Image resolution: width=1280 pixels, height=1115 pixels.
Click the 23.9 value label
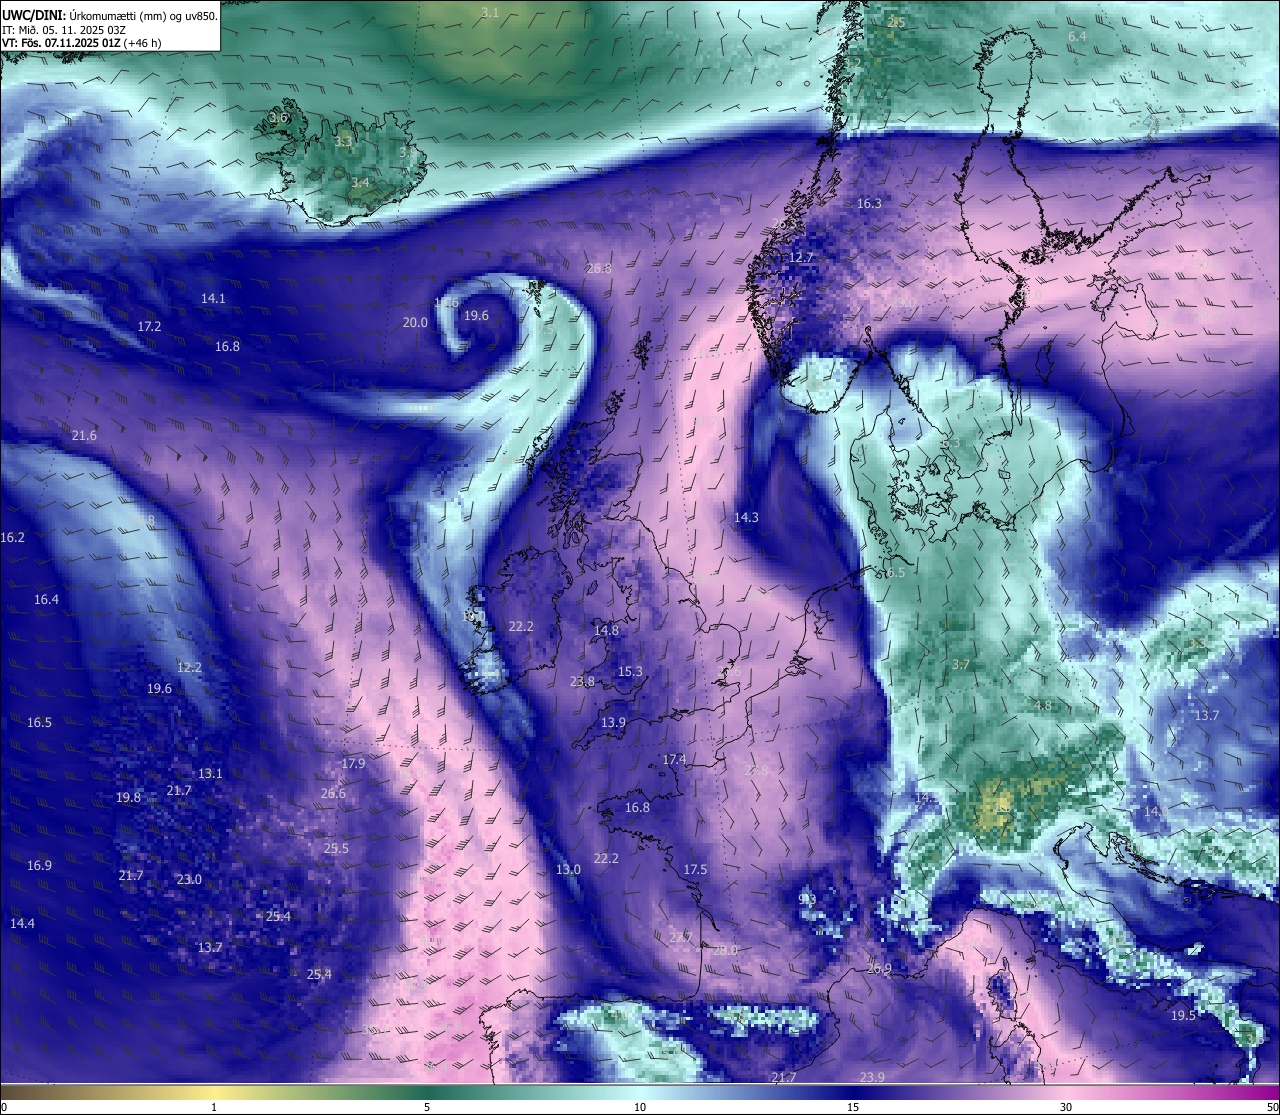[872, 1077]
